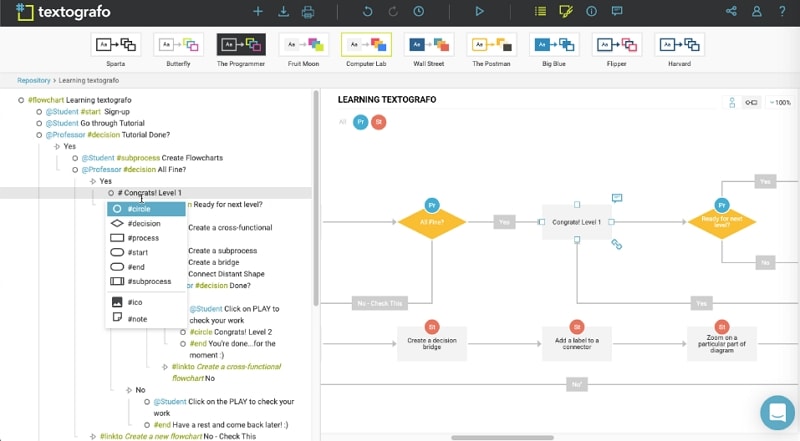Select Create a decision bridge shape

432,344
